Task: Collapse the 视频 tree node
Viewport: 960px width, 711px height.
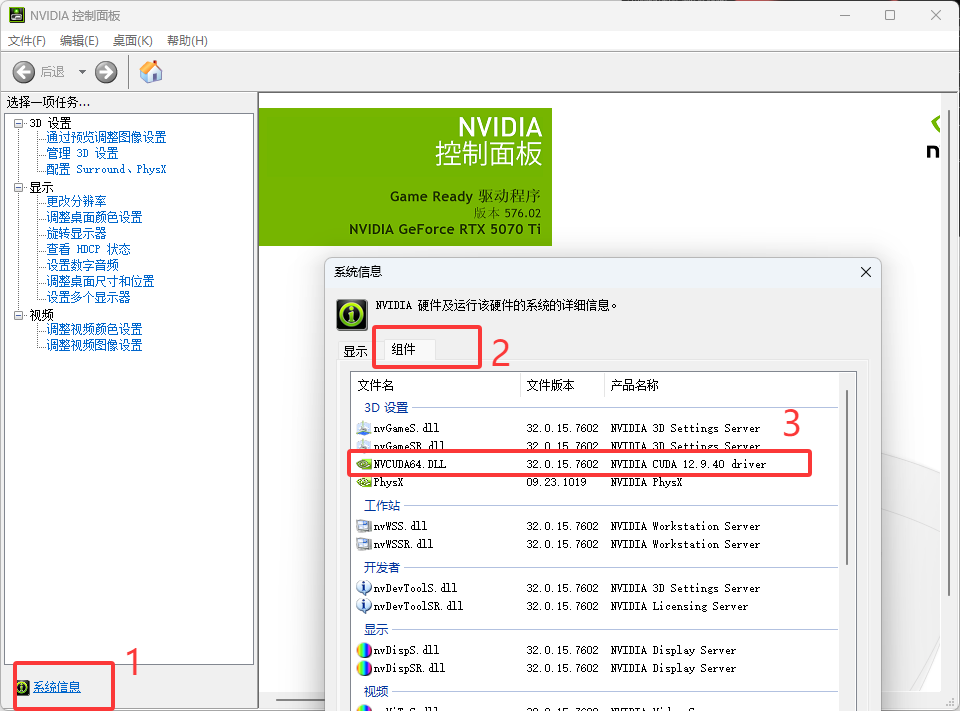Action: (x=18, y=315)
